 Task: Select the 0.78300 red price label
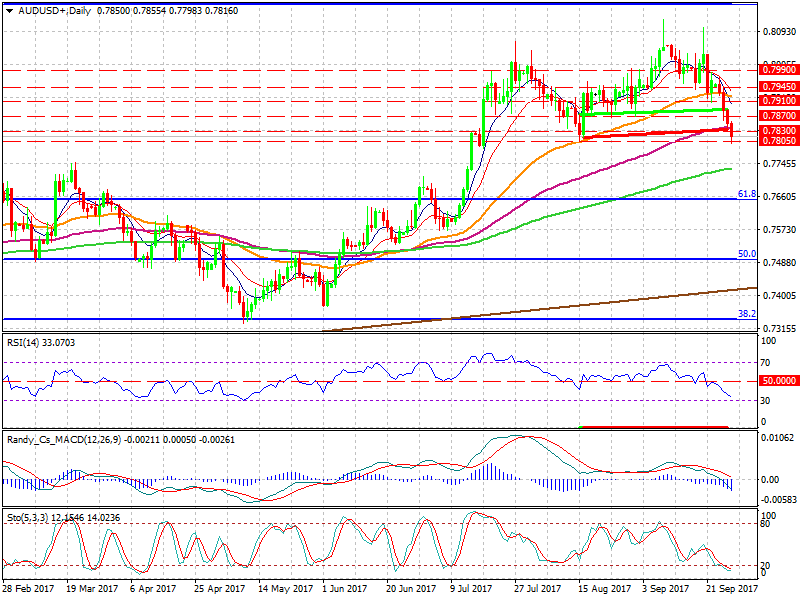[x=778, y=131]
